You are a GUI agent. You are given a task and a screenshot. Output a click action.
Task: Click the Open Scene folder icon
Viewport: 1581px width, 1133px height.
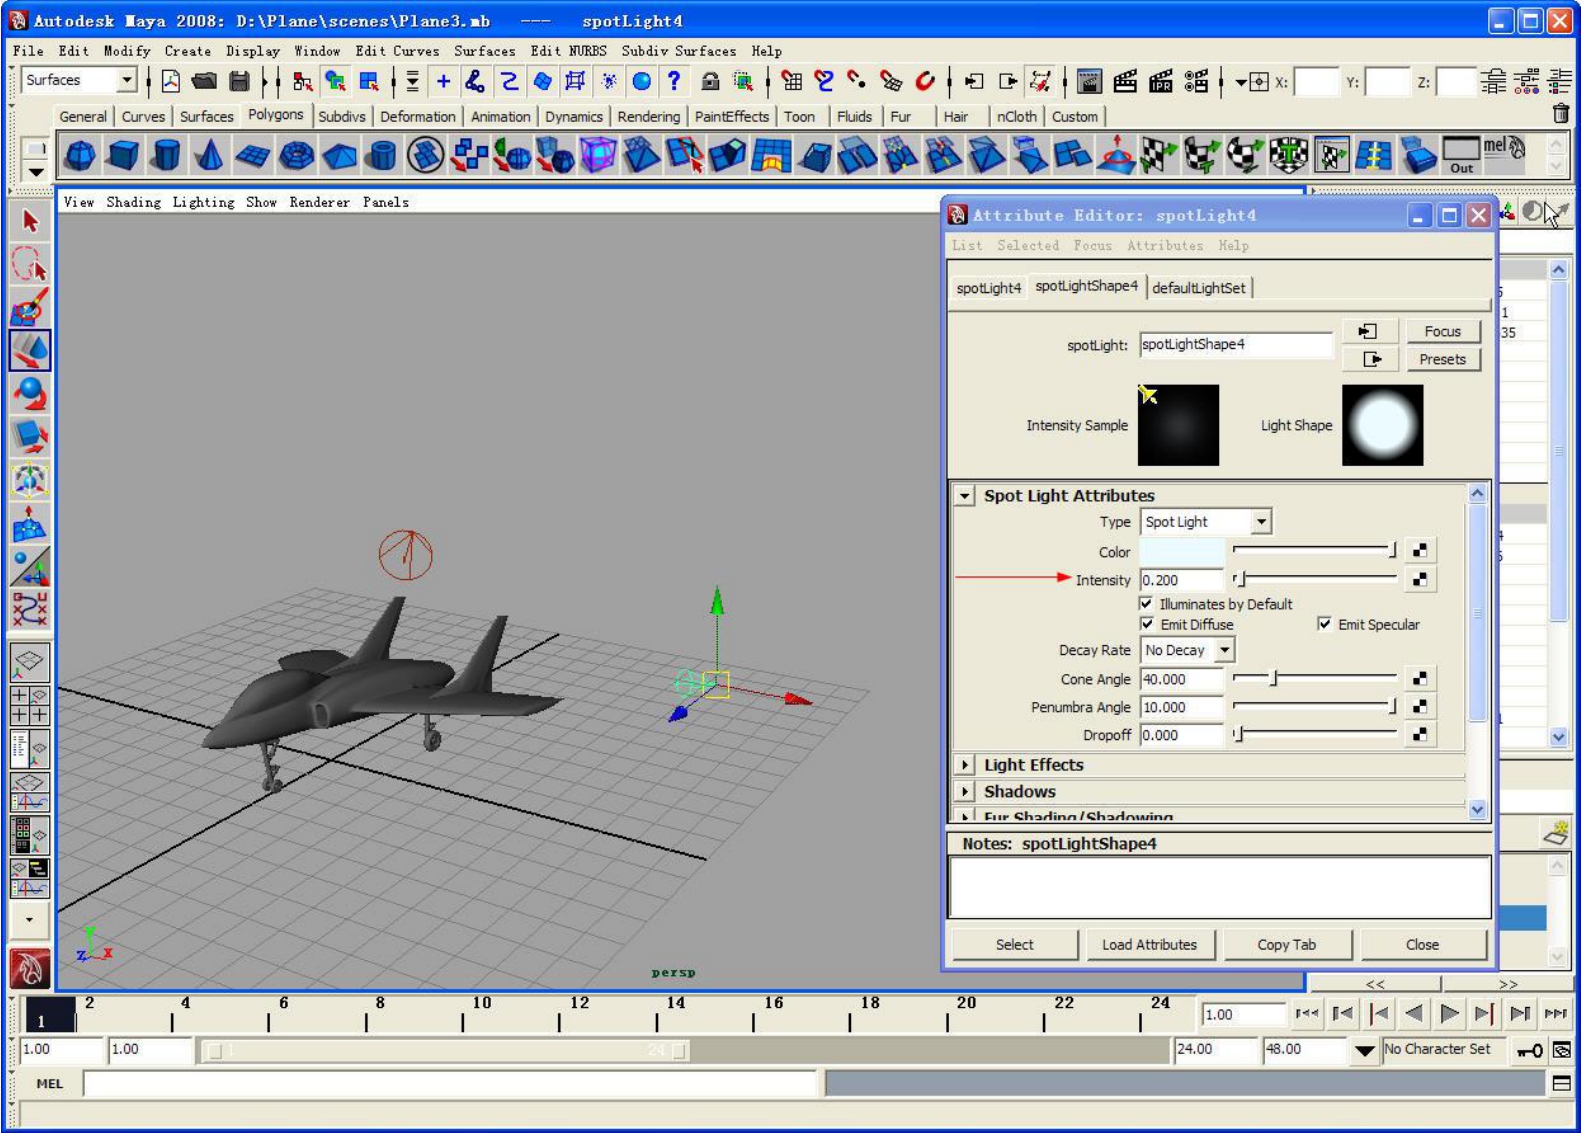205,82
